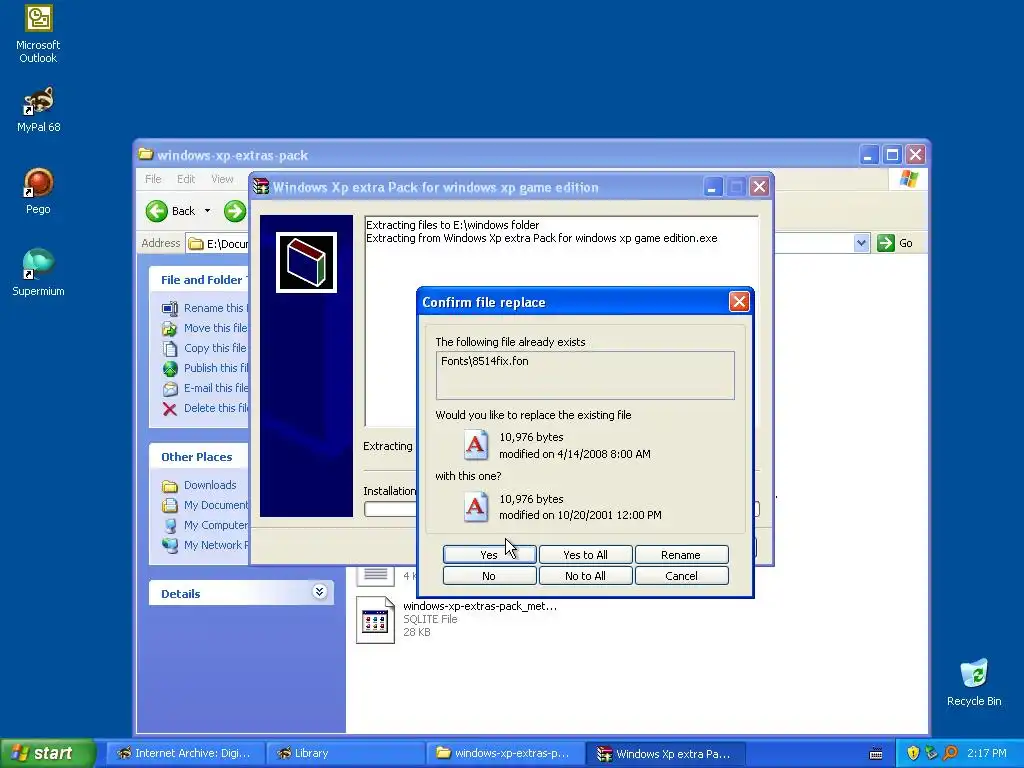Switch to windows-xp-extras-pack taskbar folder
This screenshot has height=768, width=1024.
(x=506, y=753)
